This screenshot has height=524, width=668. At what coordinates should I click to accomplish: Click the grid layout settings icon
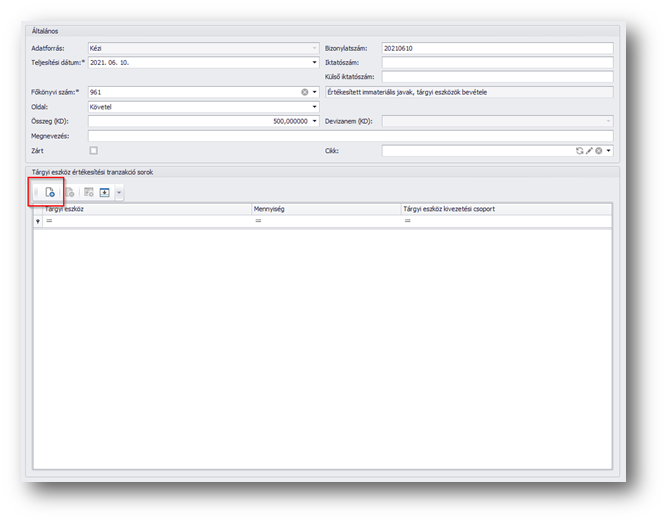pyautogui.click(x=89, y=191)
